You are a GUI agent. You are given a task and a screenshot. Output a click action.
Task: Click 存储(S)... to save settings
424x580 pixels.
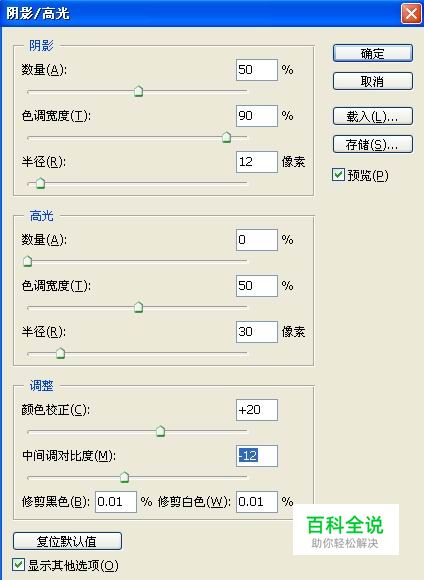tap(373, 144)
